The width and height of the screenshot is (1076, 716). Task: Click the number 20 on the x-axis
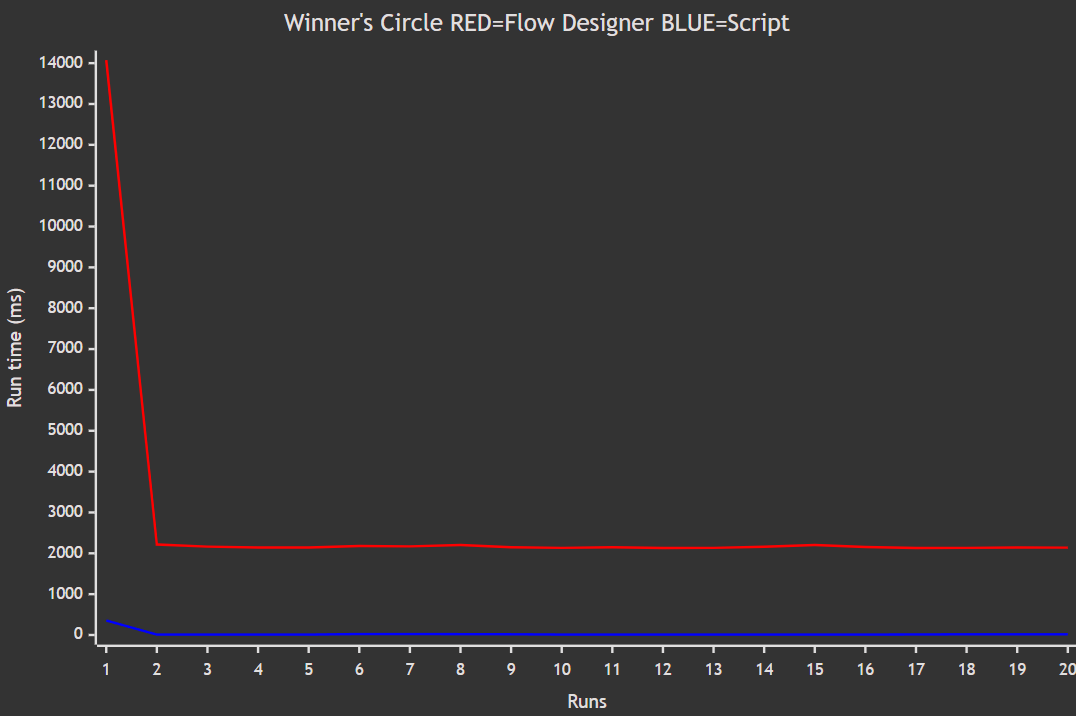[1068, 668]
